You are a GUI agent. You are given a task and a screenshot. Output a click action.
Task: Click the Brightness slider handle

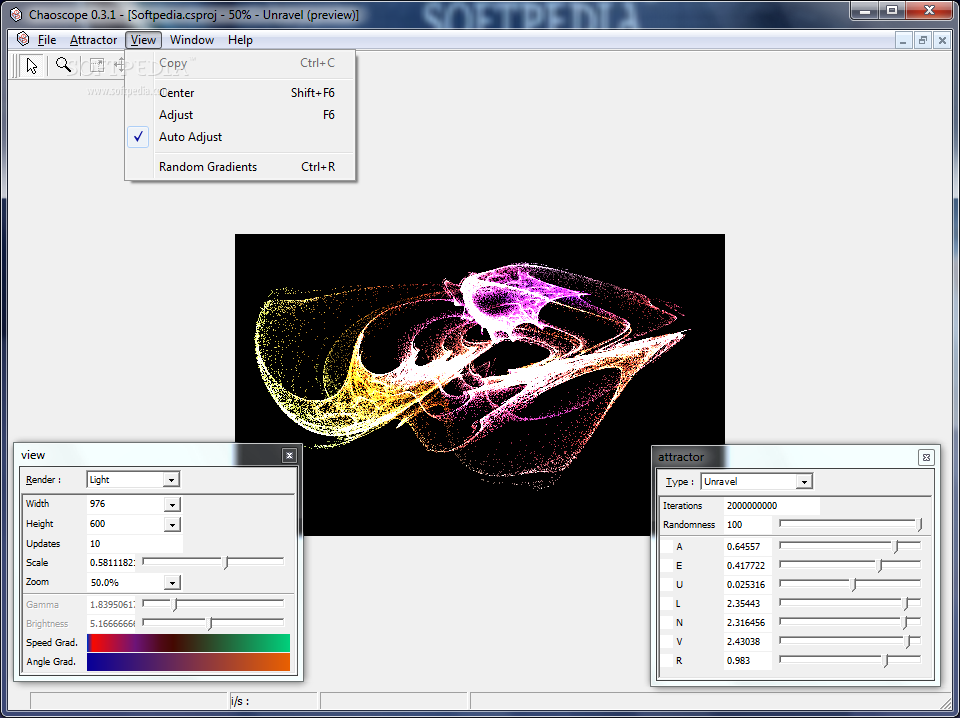(210, 624)
